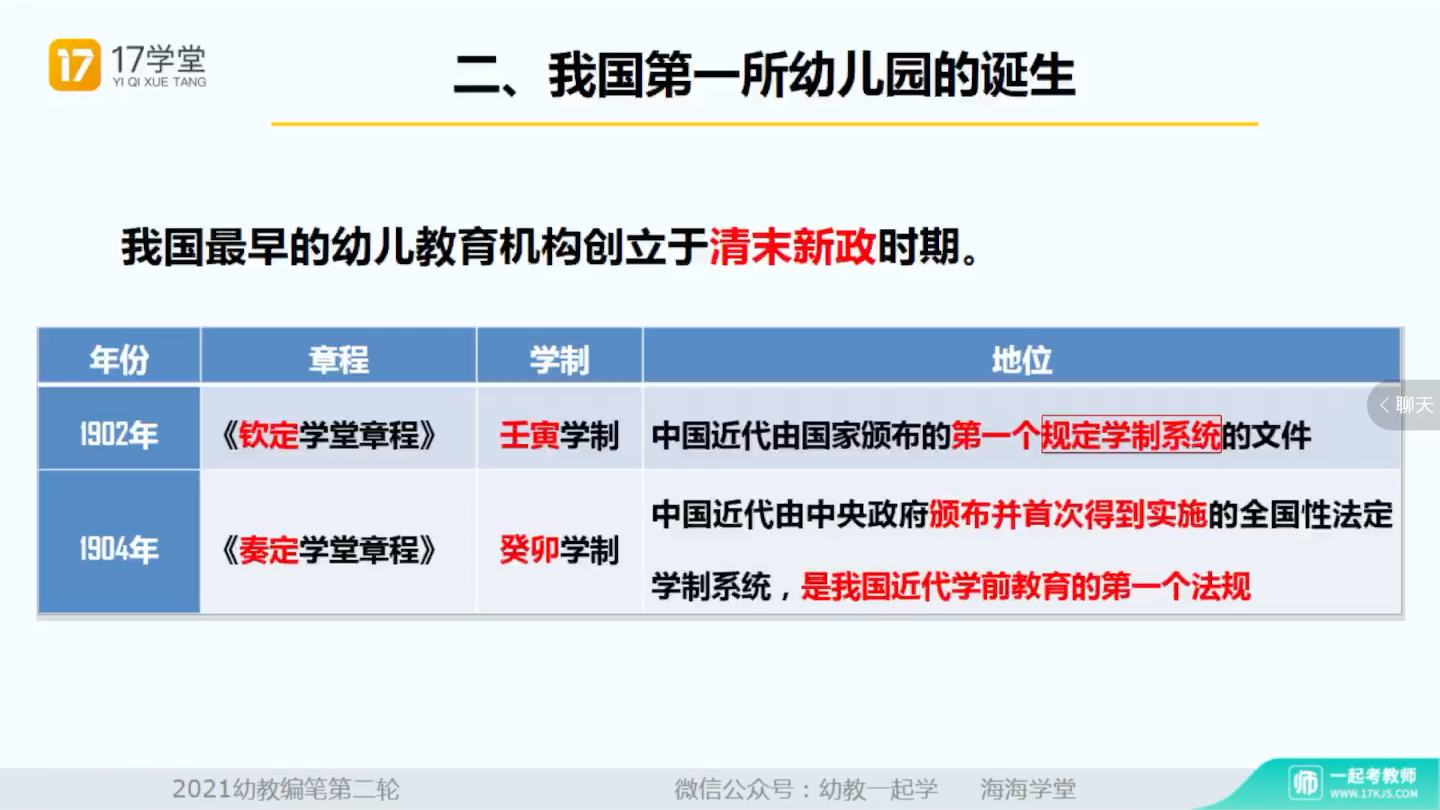The image size is (1440, 810).
Task: Click the footer text 2021幼教编笔第二轮
Action: (x=286, y=789)
